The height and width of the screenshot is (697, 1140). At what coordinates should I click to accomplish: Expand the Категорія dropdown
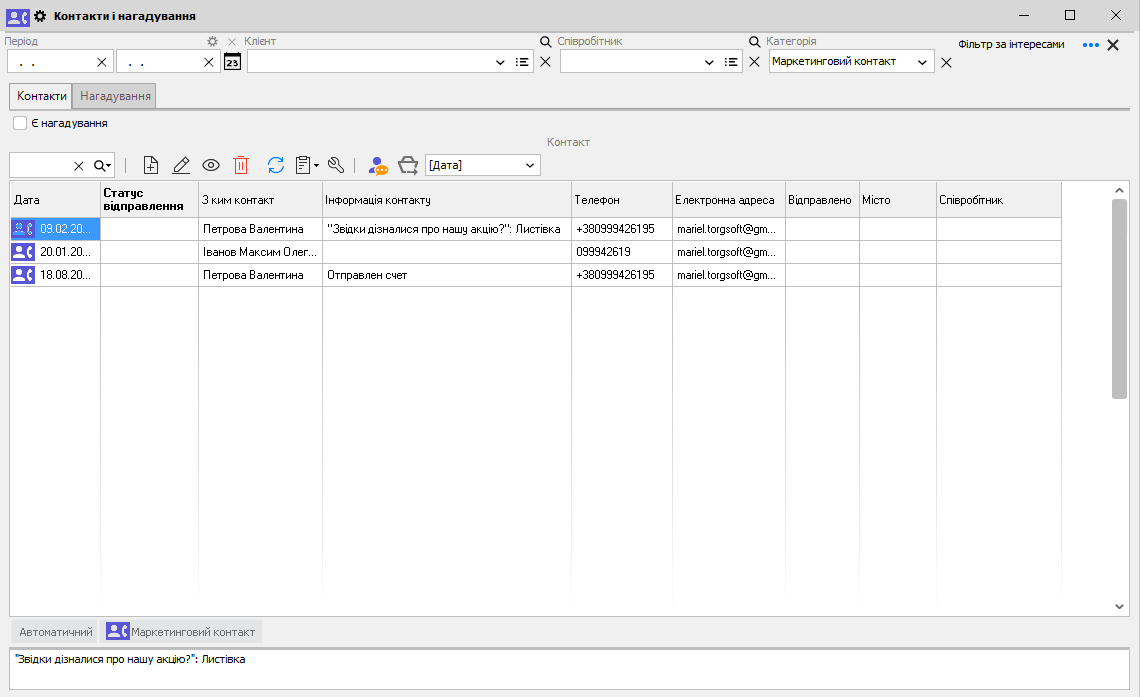pos(922,62)
